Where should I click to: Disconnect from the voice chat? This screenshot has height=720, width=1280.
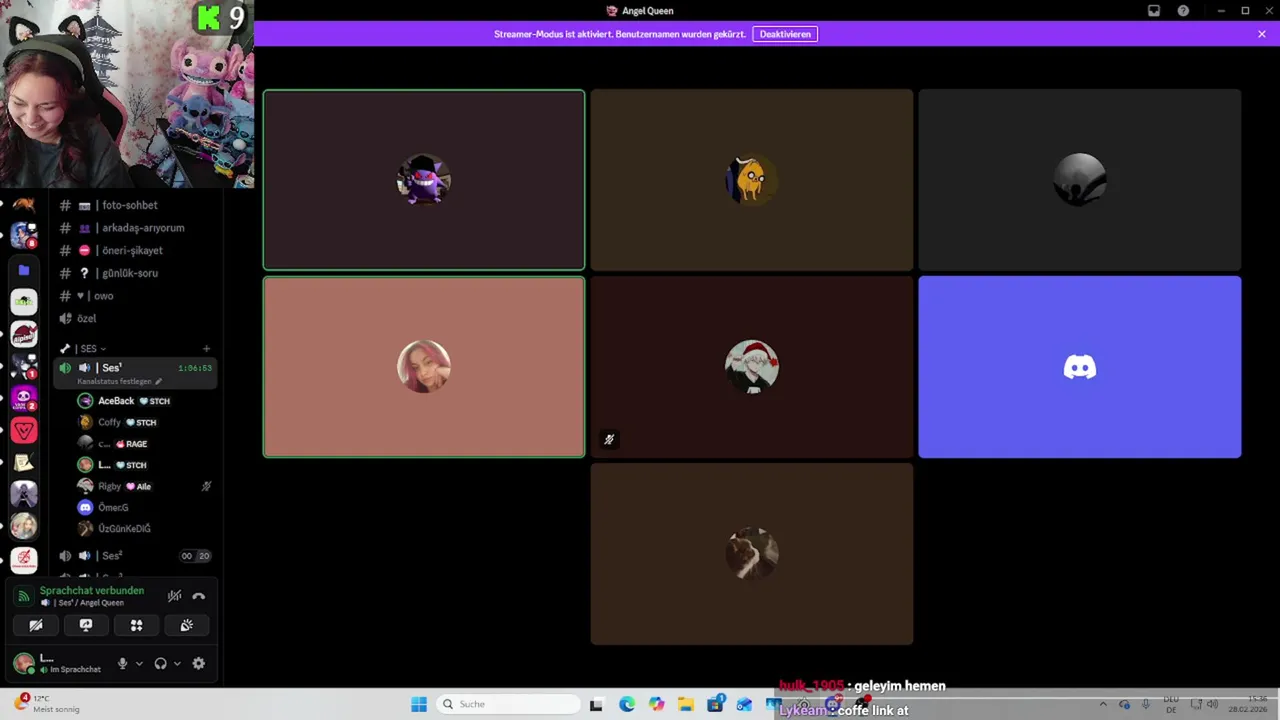pyautogui.click(x=199, y=596)
